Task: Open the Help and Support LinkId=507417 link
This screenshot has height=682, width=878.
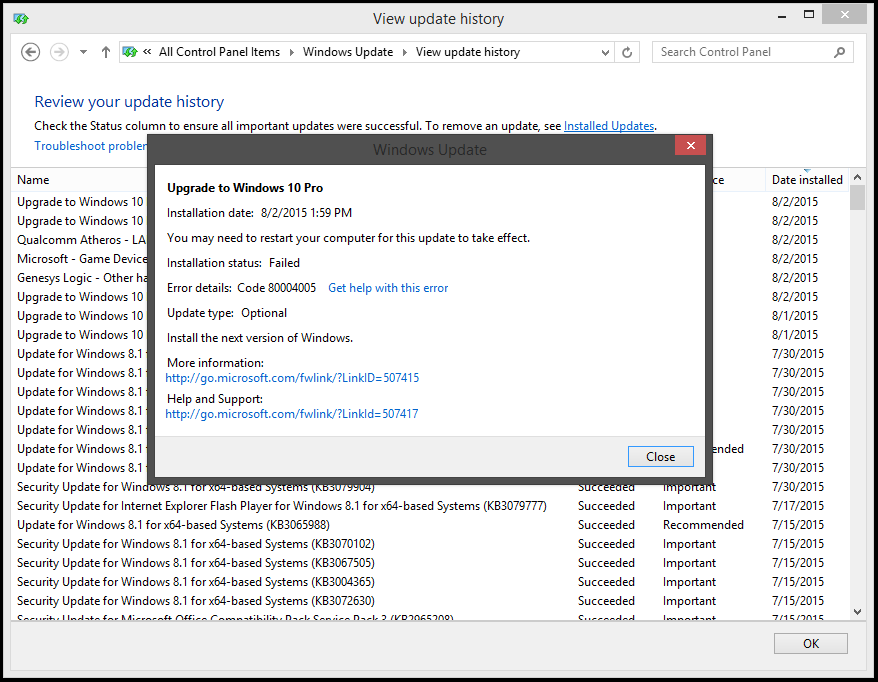Action: (x=292, y=414)
